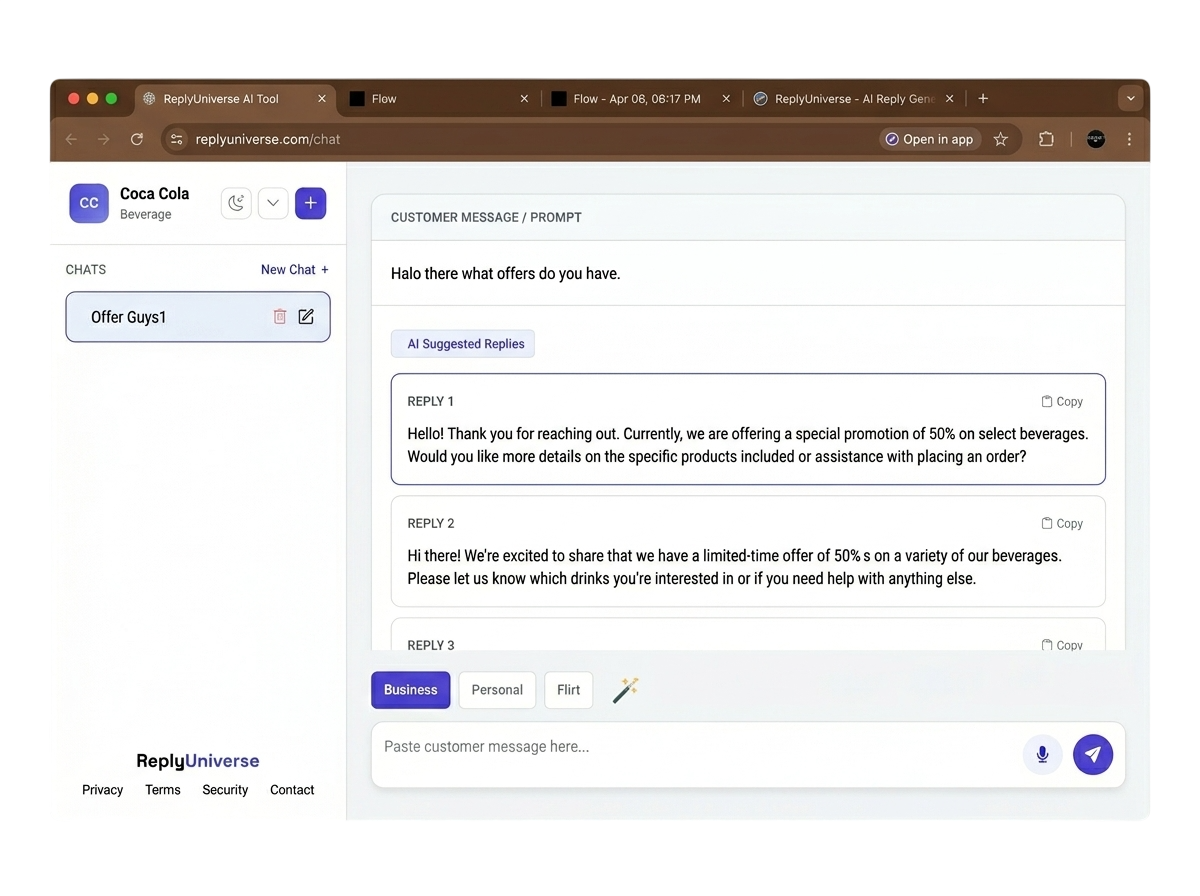The width and height of the screenshot is (1200, 896).
Task: Switch to the Flirt tone option
Action: 568,689
